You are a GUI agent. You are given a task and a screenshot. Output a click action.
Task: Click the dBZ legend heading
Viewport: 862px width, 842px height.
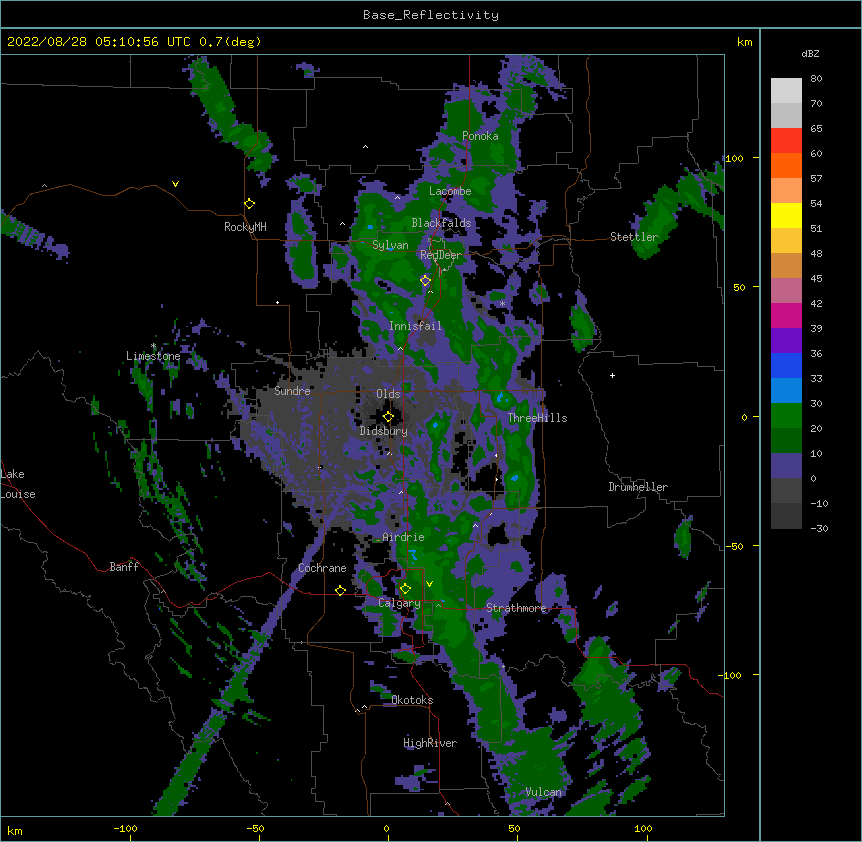(x=810, y=53)
